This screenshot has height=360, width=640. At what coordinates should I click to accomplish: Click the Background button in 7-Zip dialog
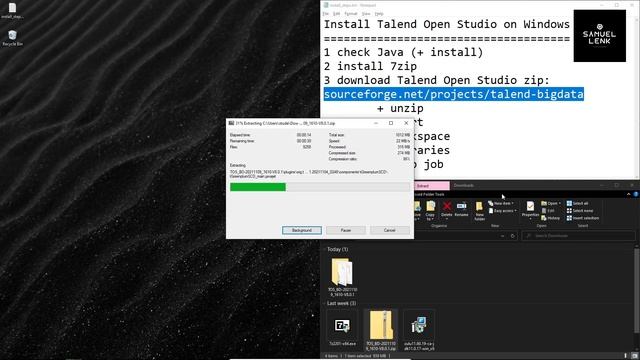coord(302,230)
